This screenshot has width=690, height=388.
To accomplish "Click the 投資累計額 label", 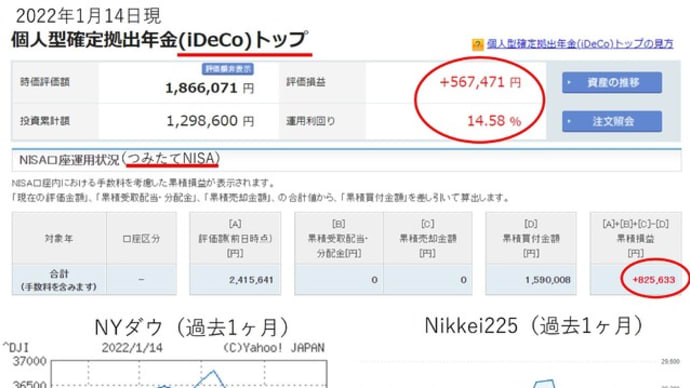I will click(x=45, y=121).
